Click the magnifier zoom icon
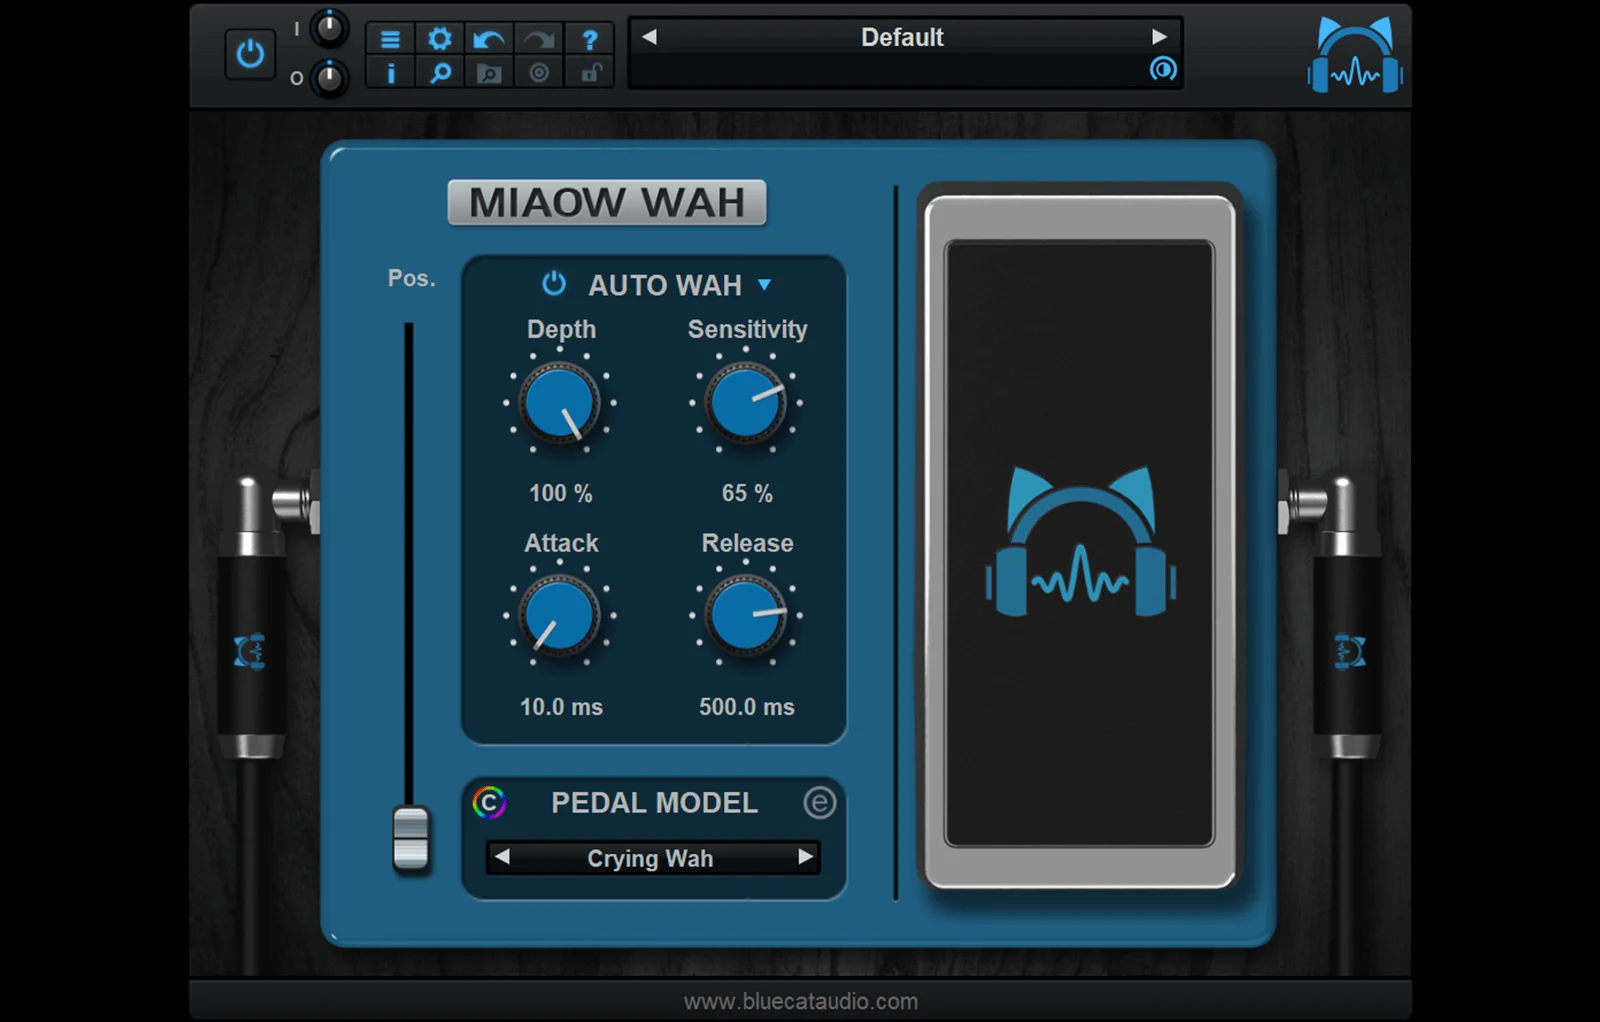The width and height of the screenshot is (1600, 1022). tap(439, 73)
